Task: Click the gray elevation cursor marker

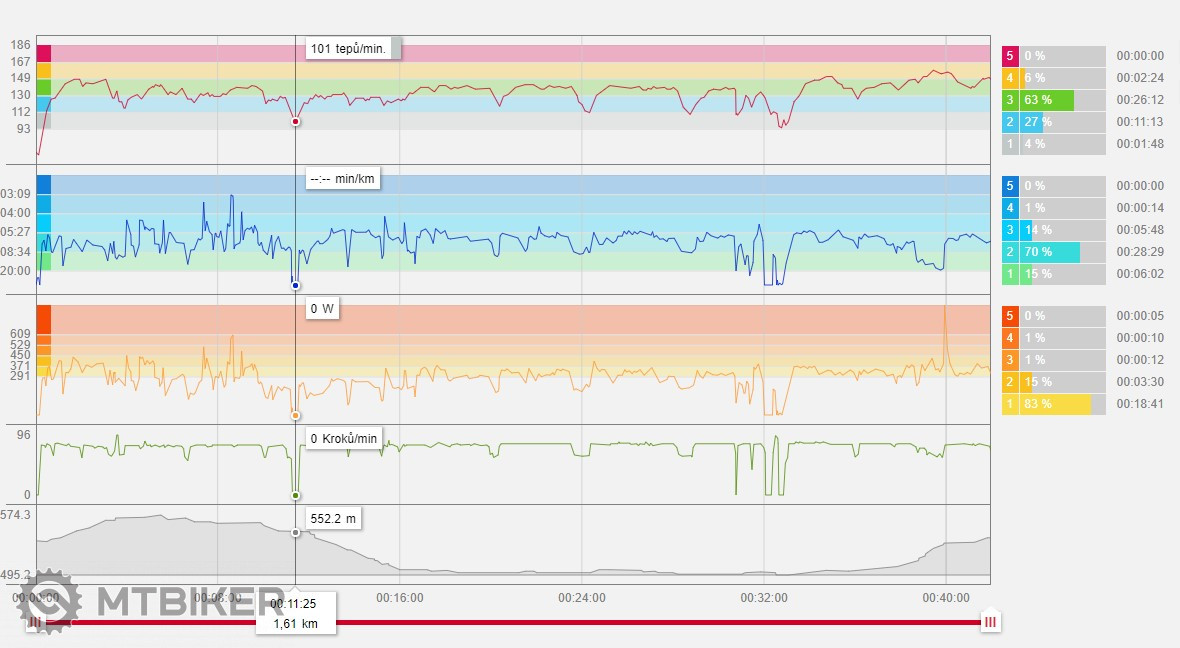Action: [x=295, y=533]
